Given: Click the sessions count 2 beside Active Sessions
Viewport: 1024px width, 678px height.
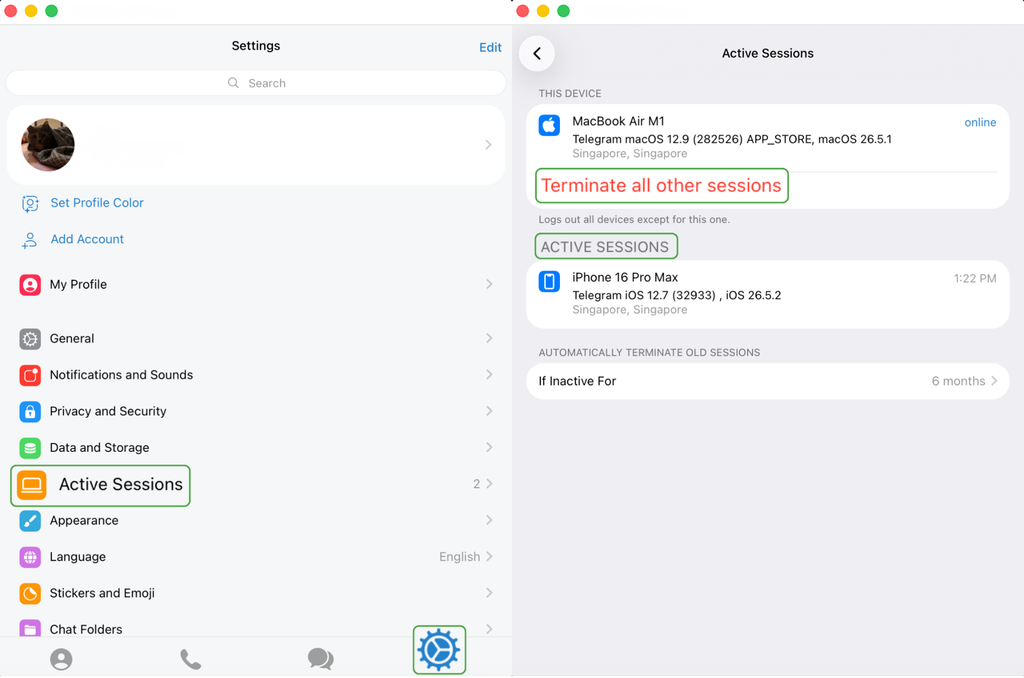Looking at the screenshot, I should (477, 484).
